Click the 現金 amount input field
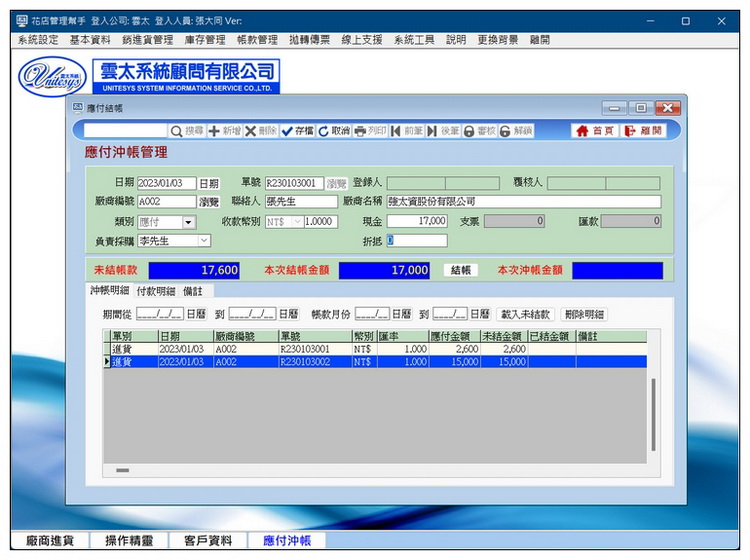Viewport: 750px width, 560px height. 417,222
